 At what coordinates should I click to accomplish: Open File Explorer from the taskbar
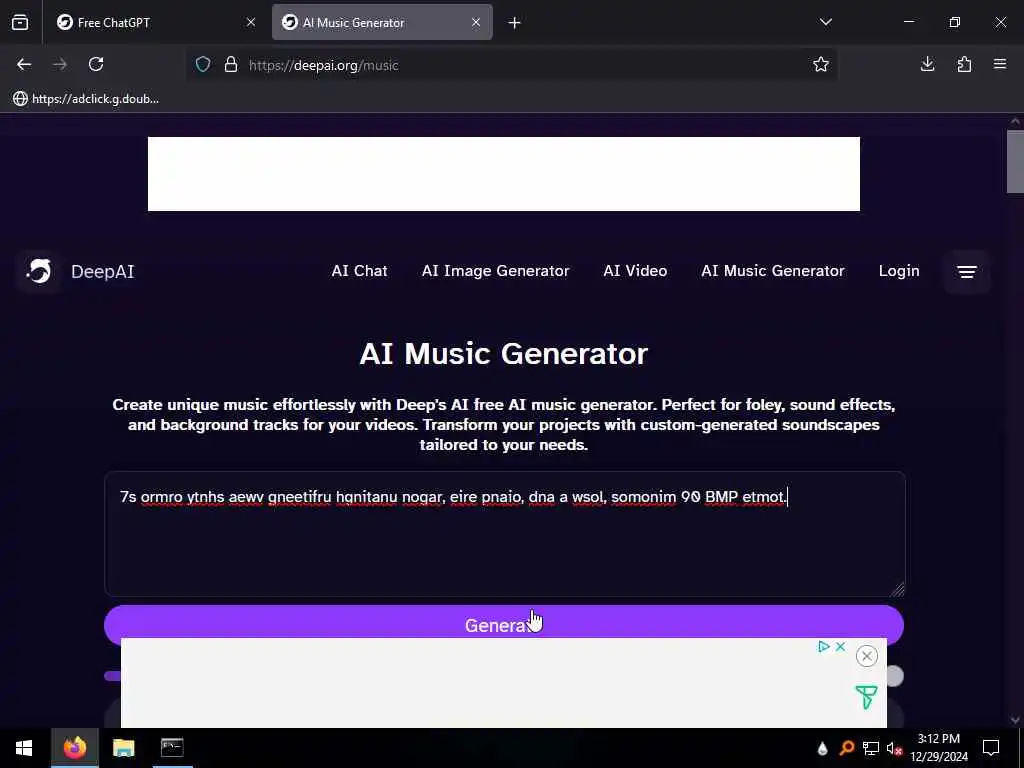[x=123, y=748]
